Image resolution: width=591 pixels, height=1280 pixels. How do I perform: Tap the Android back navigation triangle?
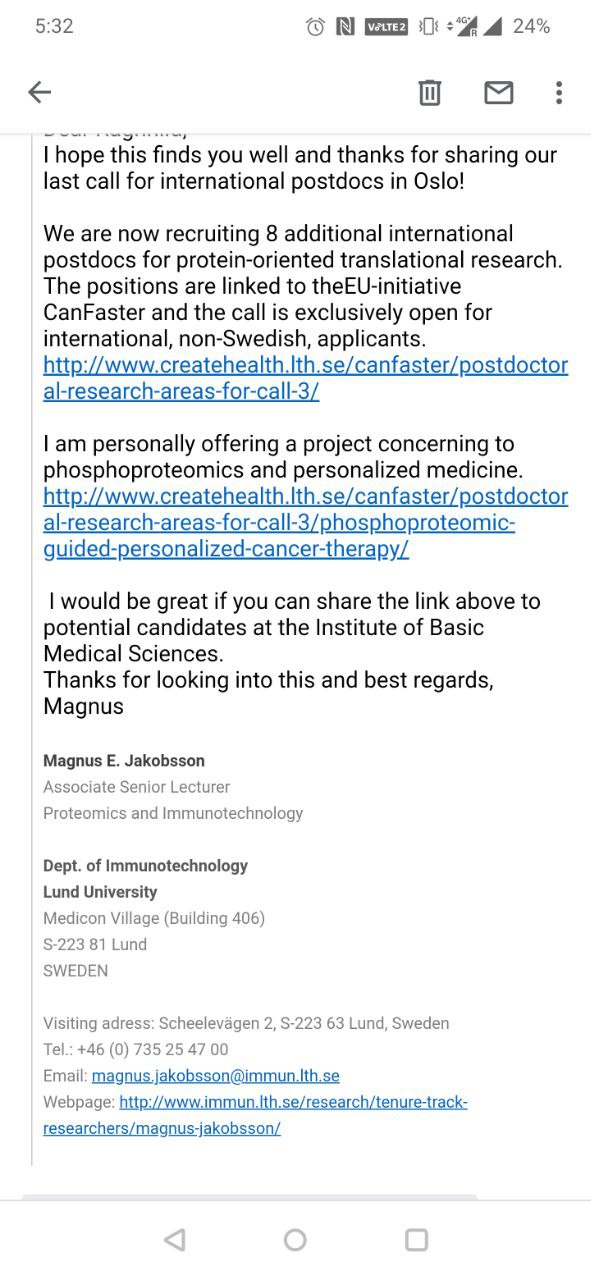click(x=174, y=1240)
